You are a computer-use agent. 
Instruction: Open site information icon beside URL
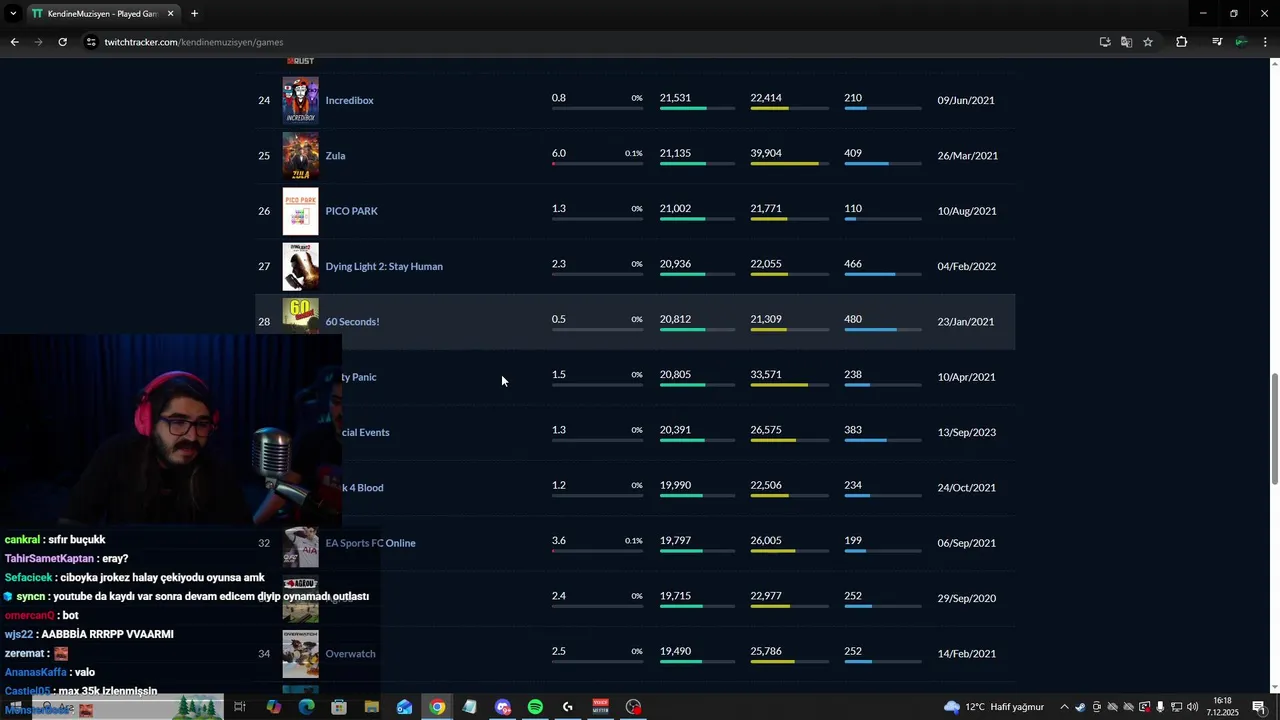91,42
